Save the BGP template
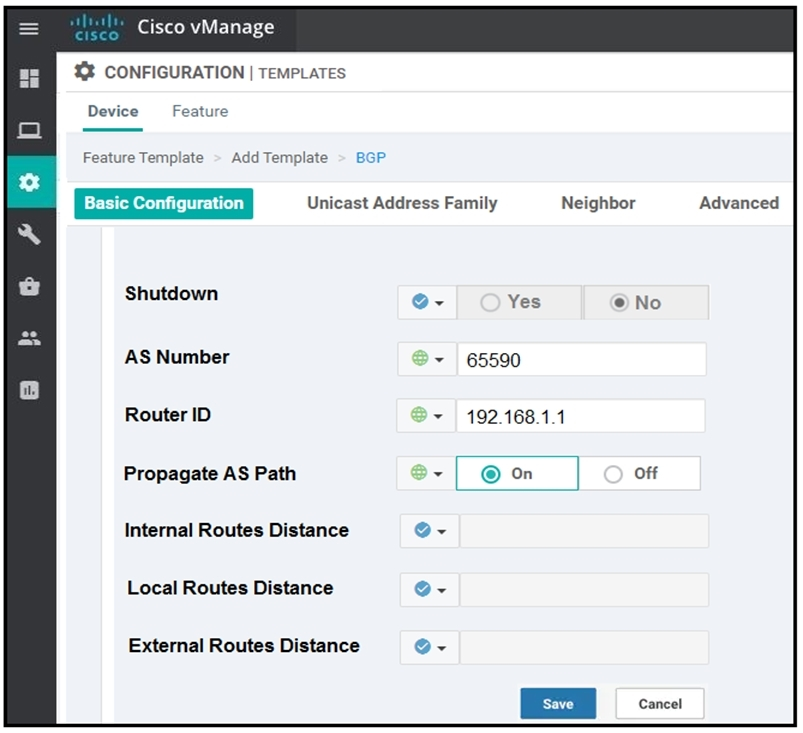This screenshot has width=803, height=733. (x=558, y=704)
